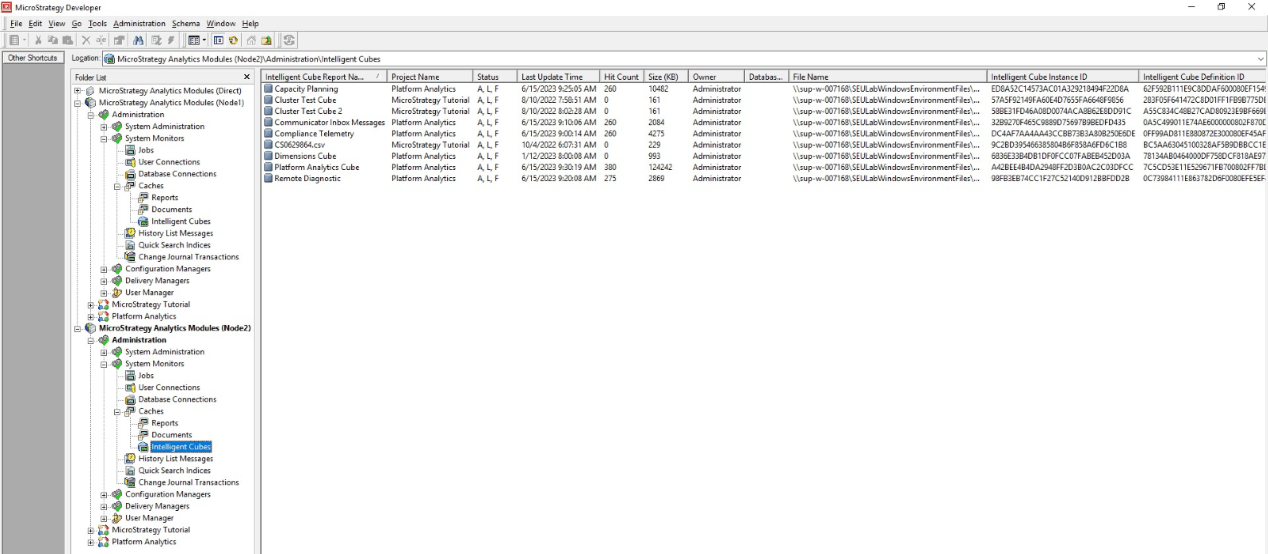This screenshot has height=554, width=1268.
Task: Click the MicroStrategy Tutorial project icon under Node1
Action: pyautogui.click(x=105, y=304)
